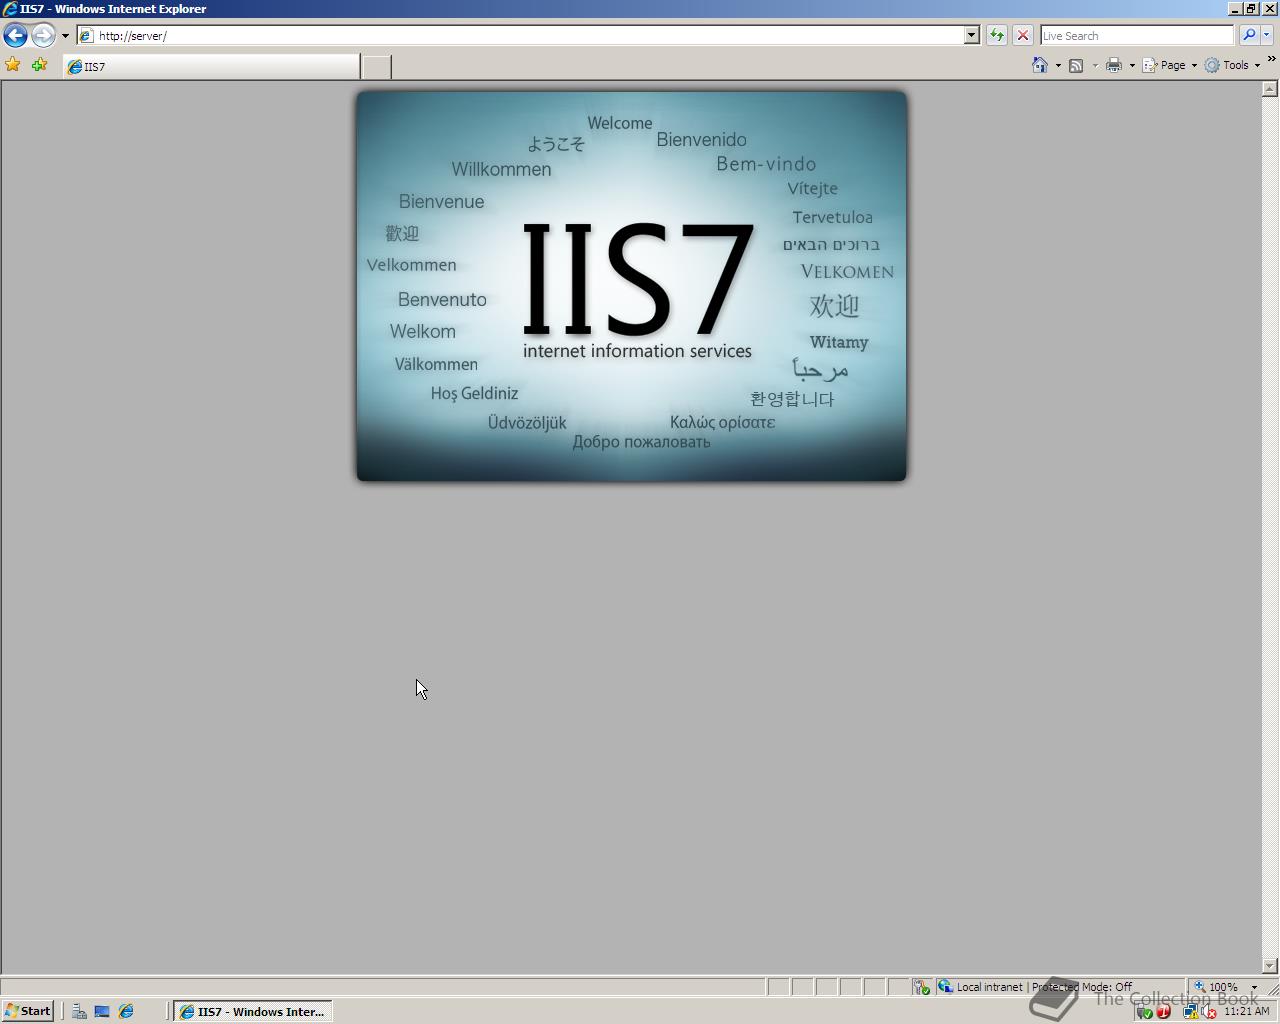Click the add-ons status icon in status bar
This screenshot has height=1024, width=1280.
(921, 987)
